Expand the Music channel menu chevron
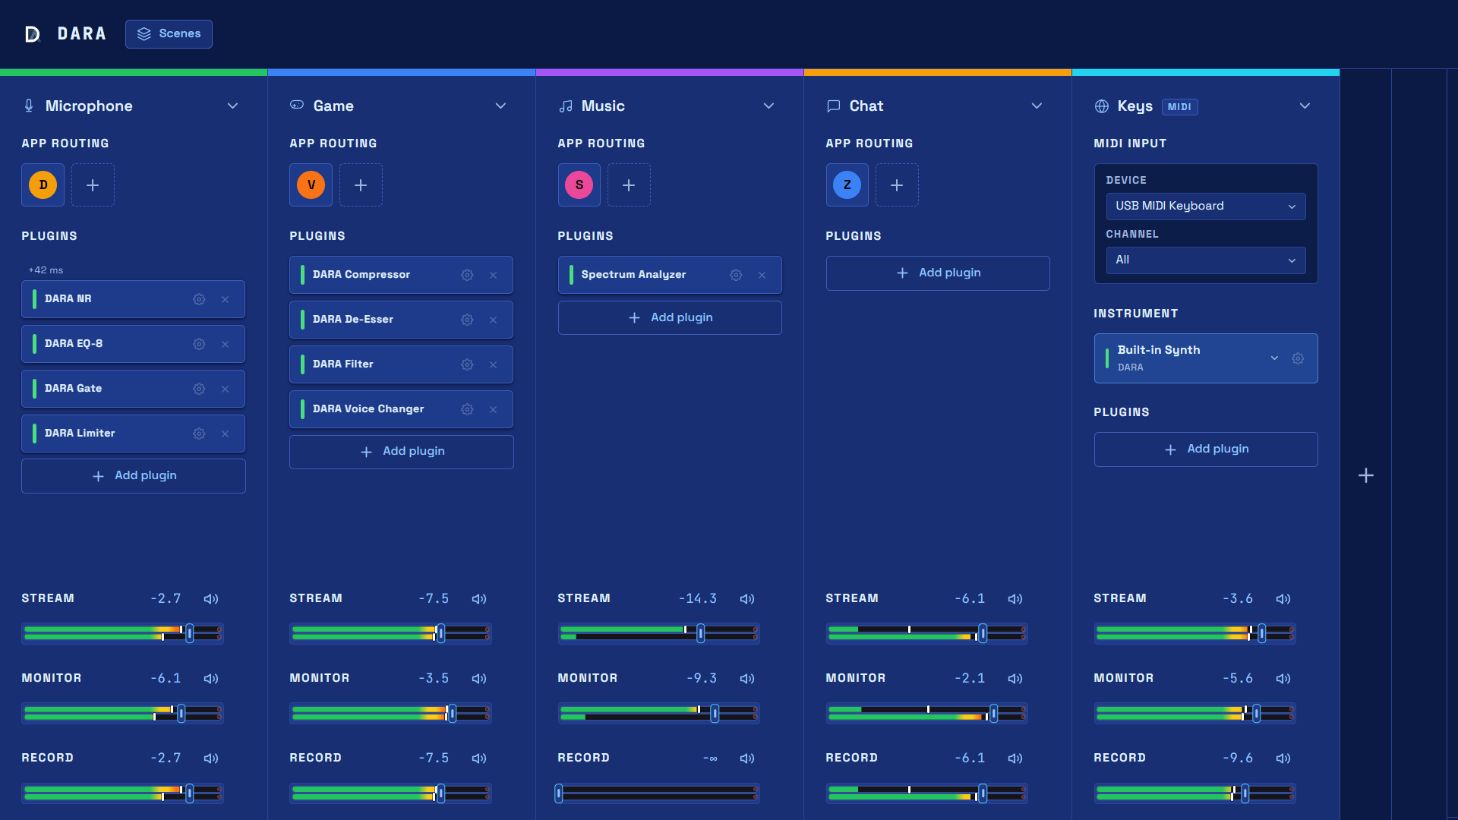1458x820 pixels. point(769,106)
